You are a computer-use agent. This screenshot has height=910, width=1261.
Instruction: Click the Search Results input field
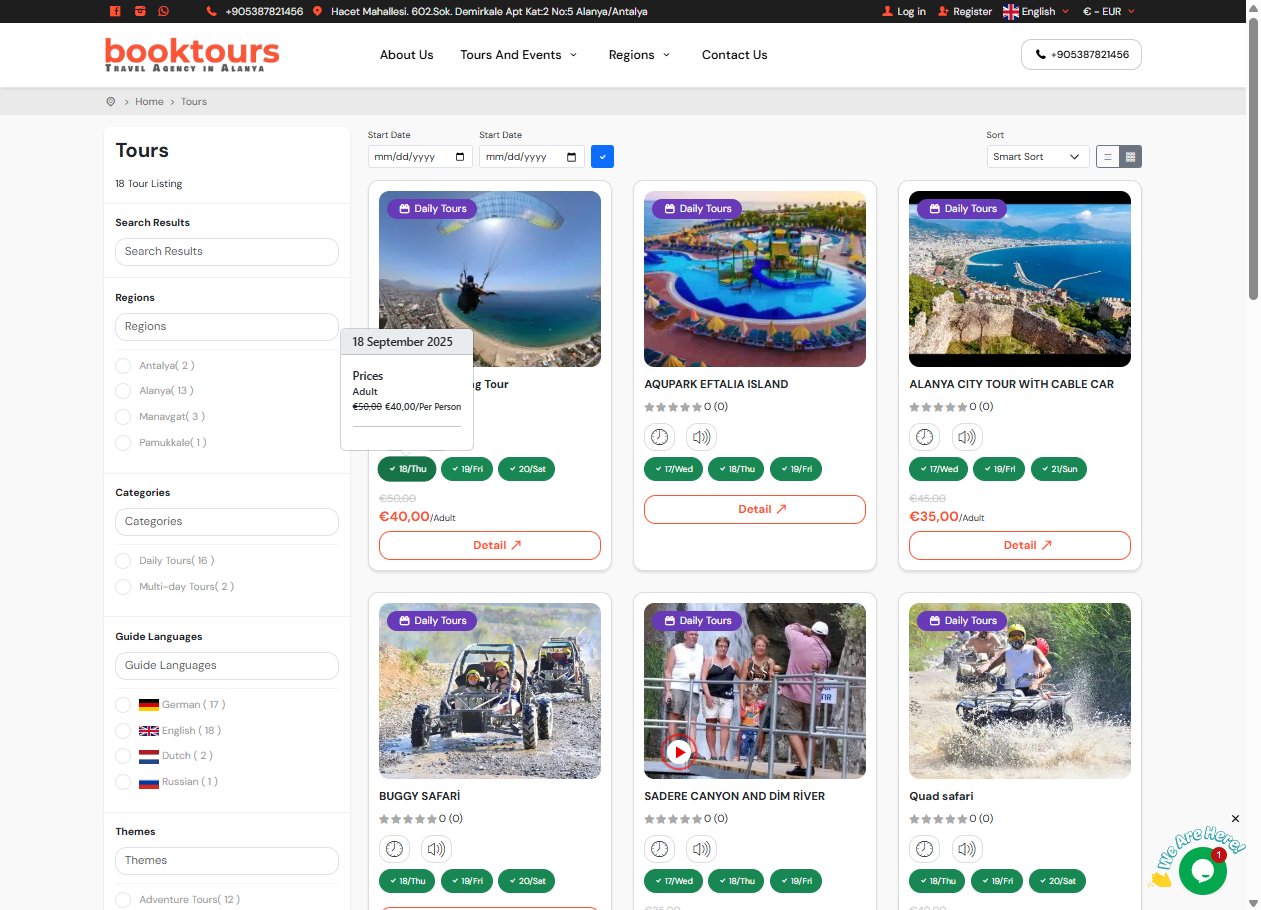tap(227, 252)
